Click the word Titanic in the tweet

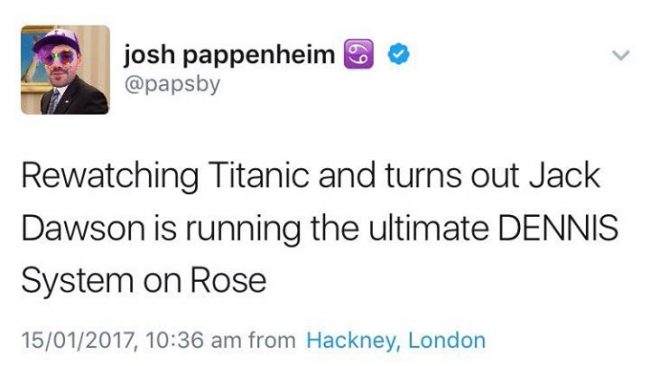259,175
